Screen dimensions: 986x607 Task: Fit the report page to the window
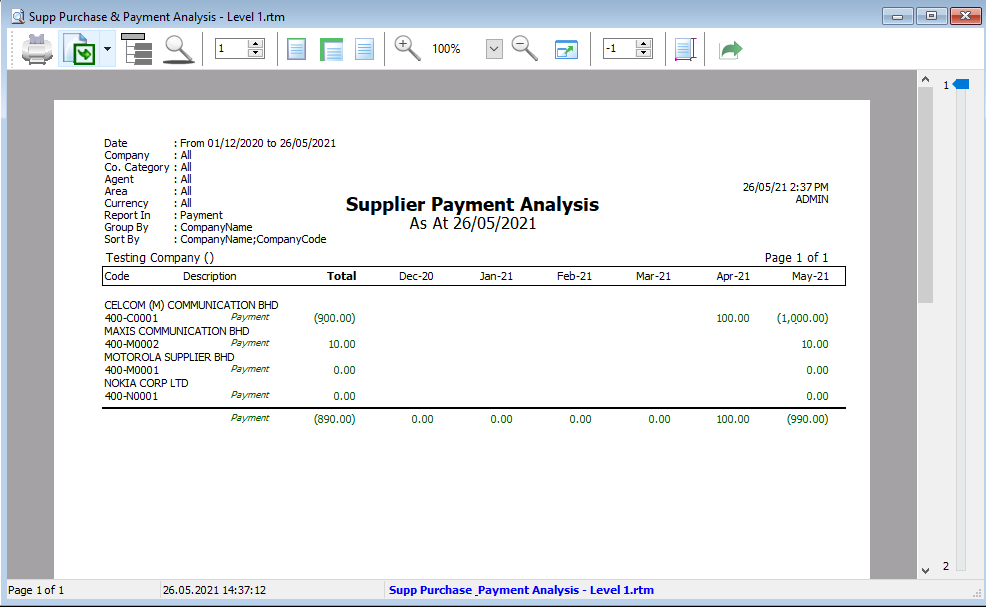pos(566,48)
